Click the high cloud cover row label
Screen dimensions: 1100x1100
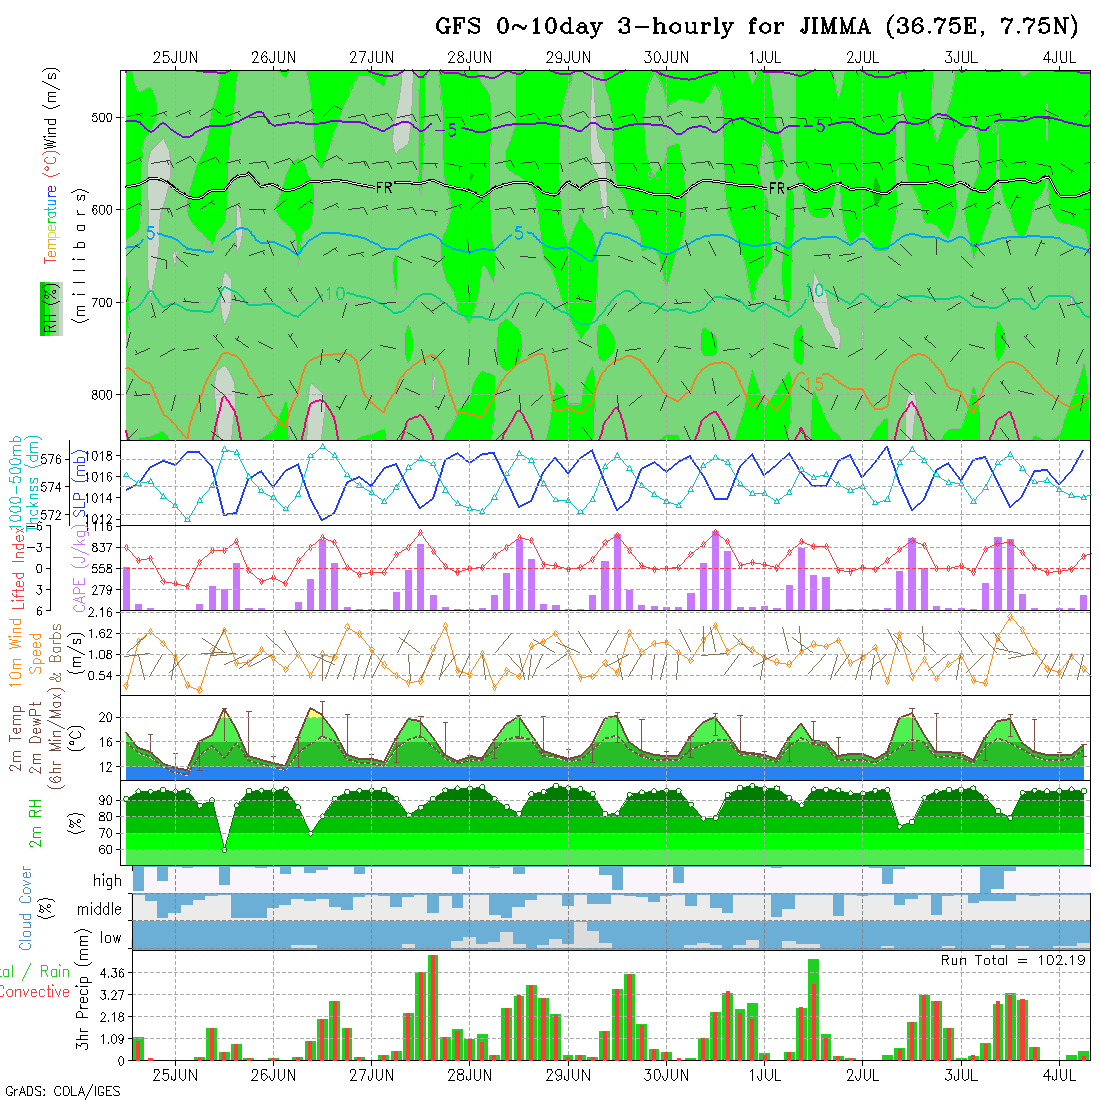(x=107, y=881)
